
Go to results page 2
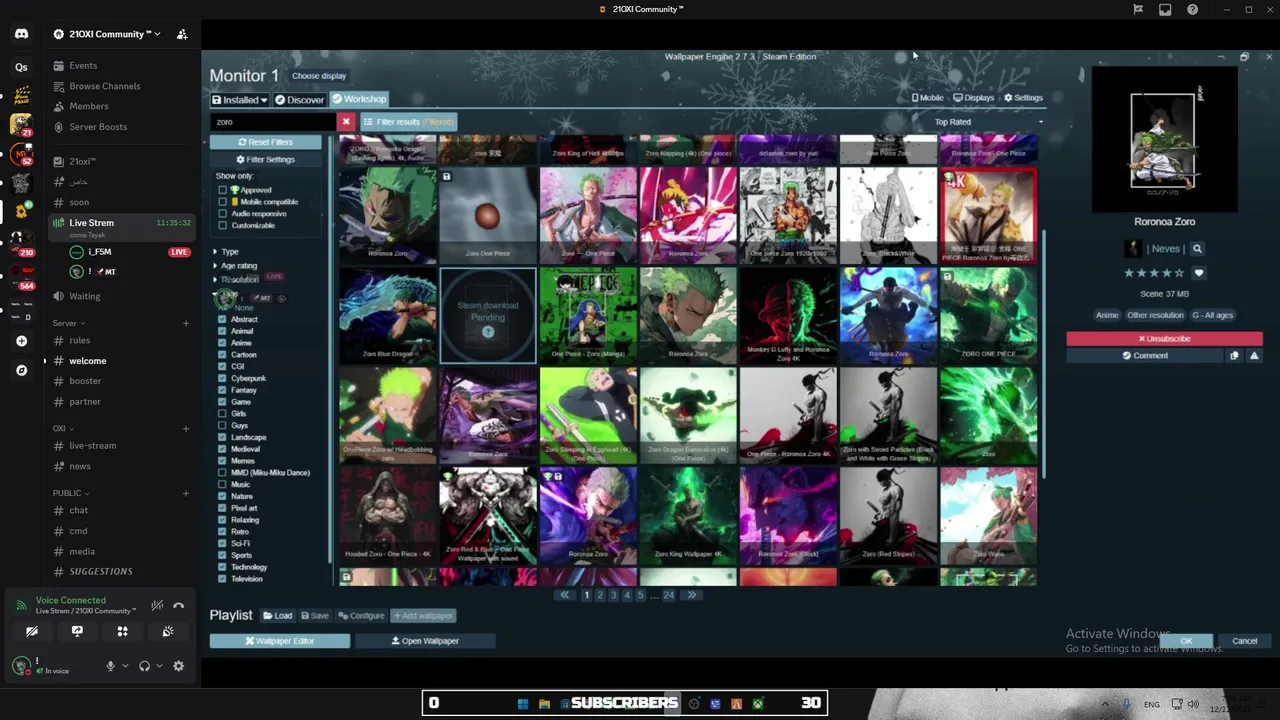pyautogui.click(x=600, y=595)
